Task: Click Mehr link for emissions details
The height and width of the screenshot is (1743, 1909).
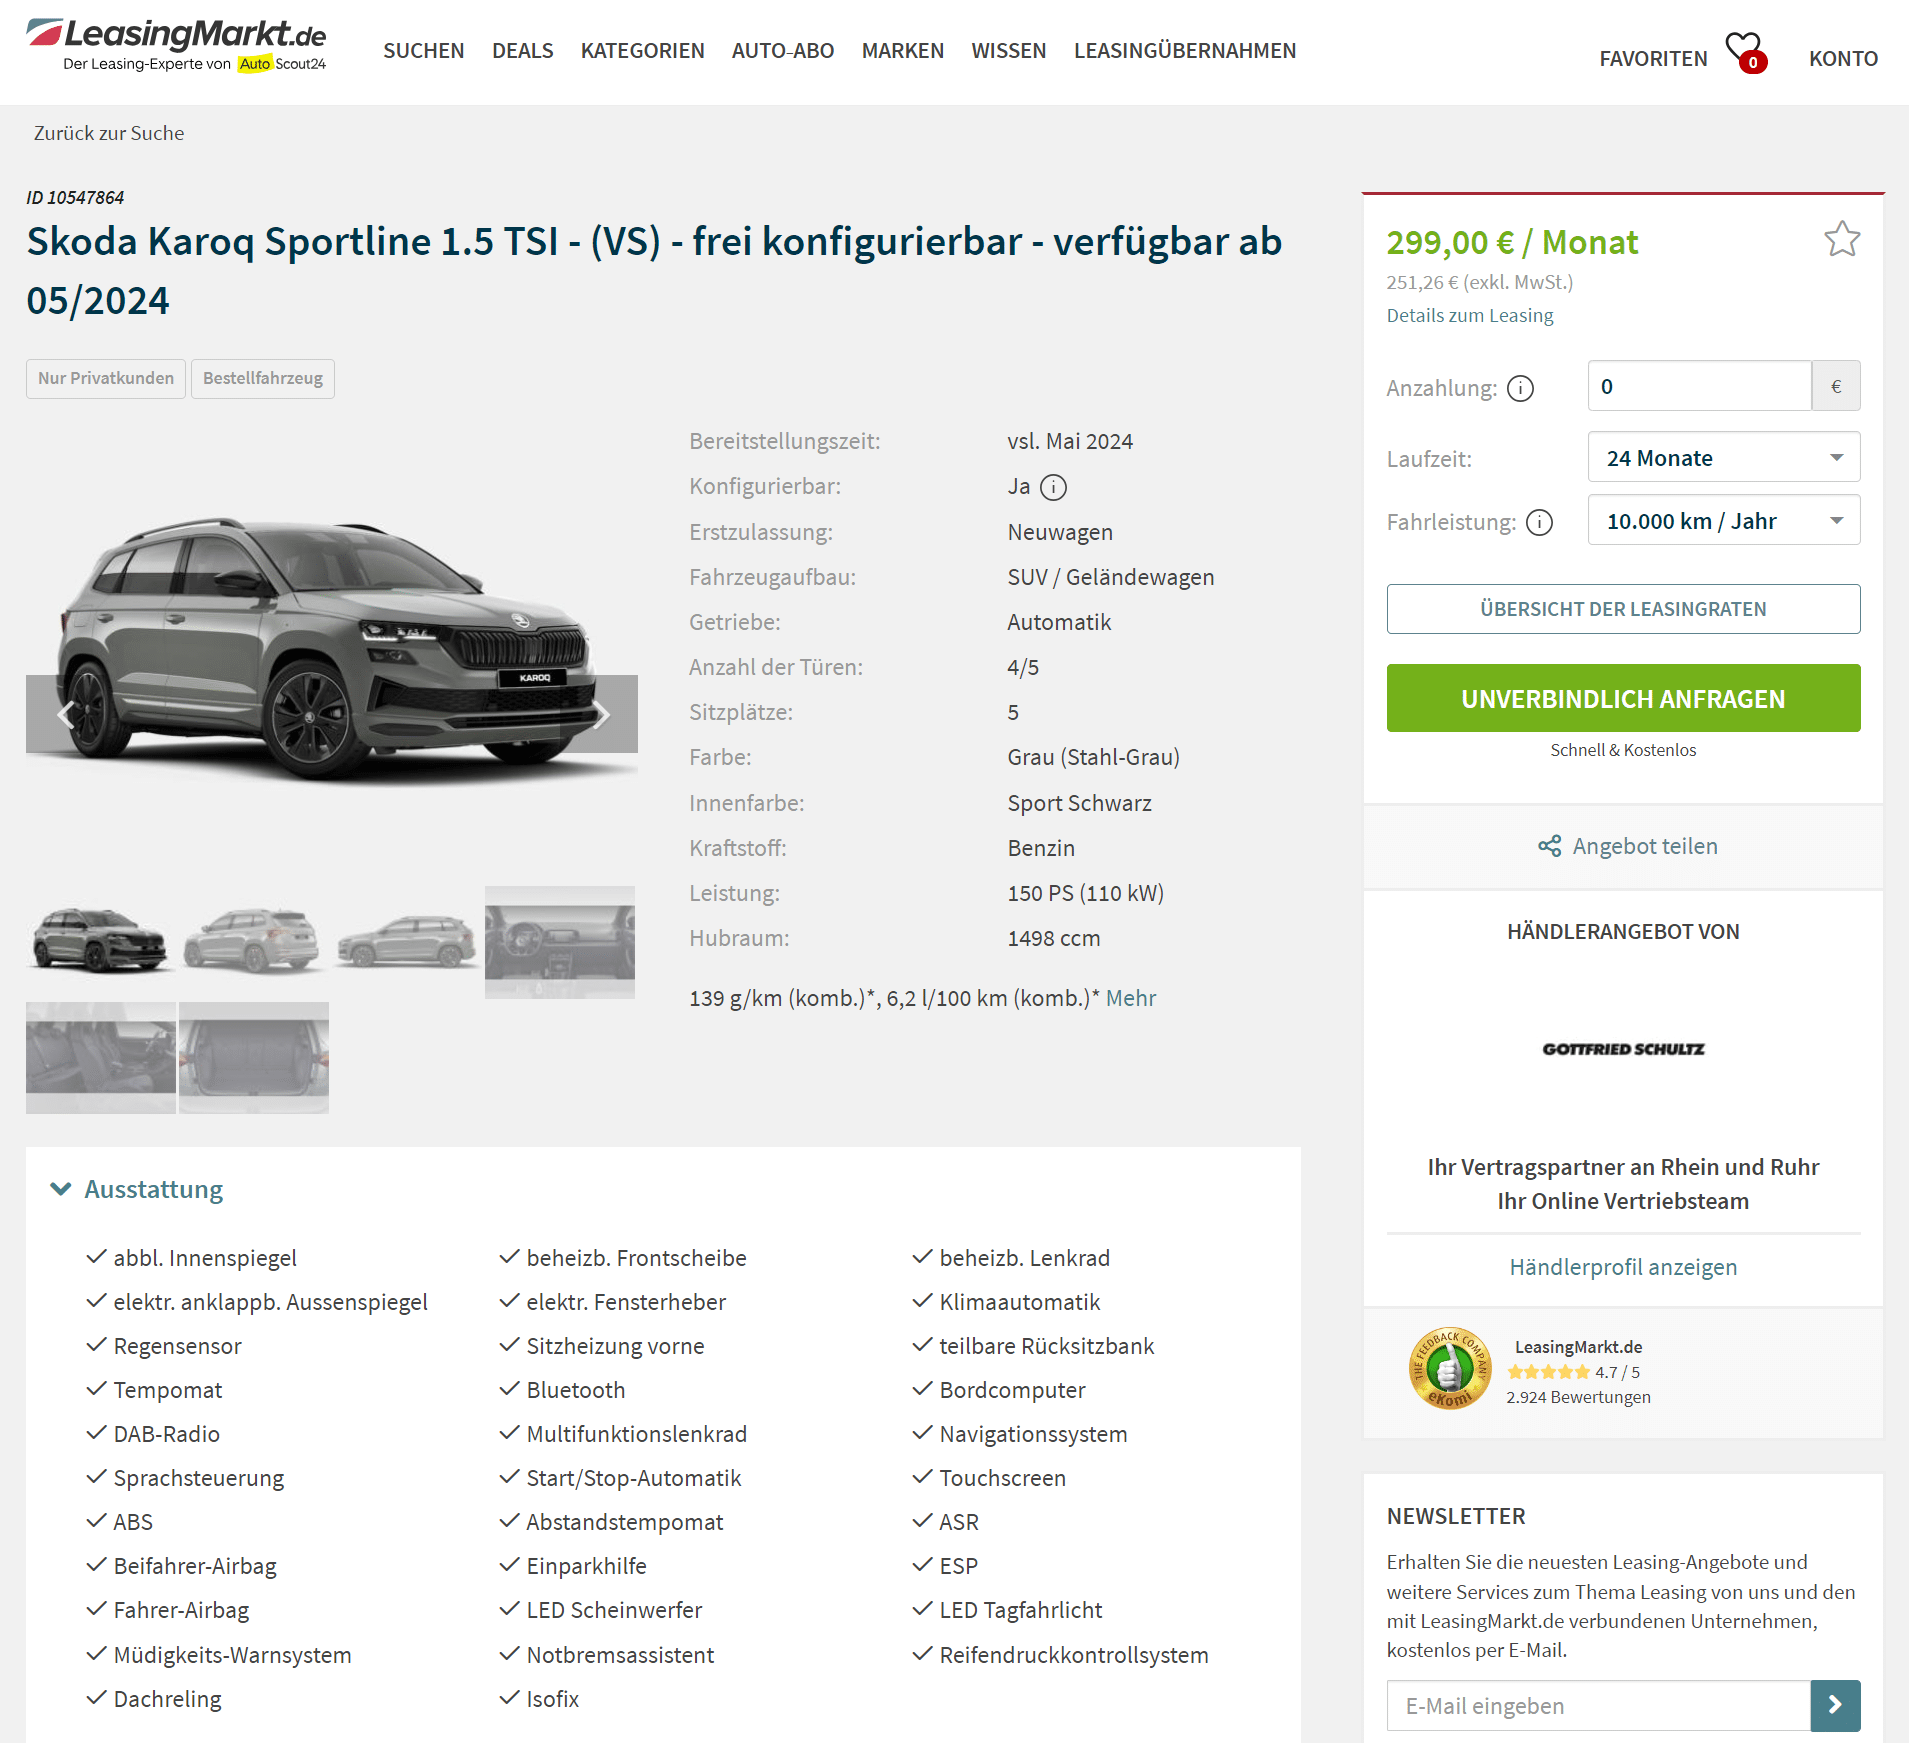Action: coord(1130,998)
